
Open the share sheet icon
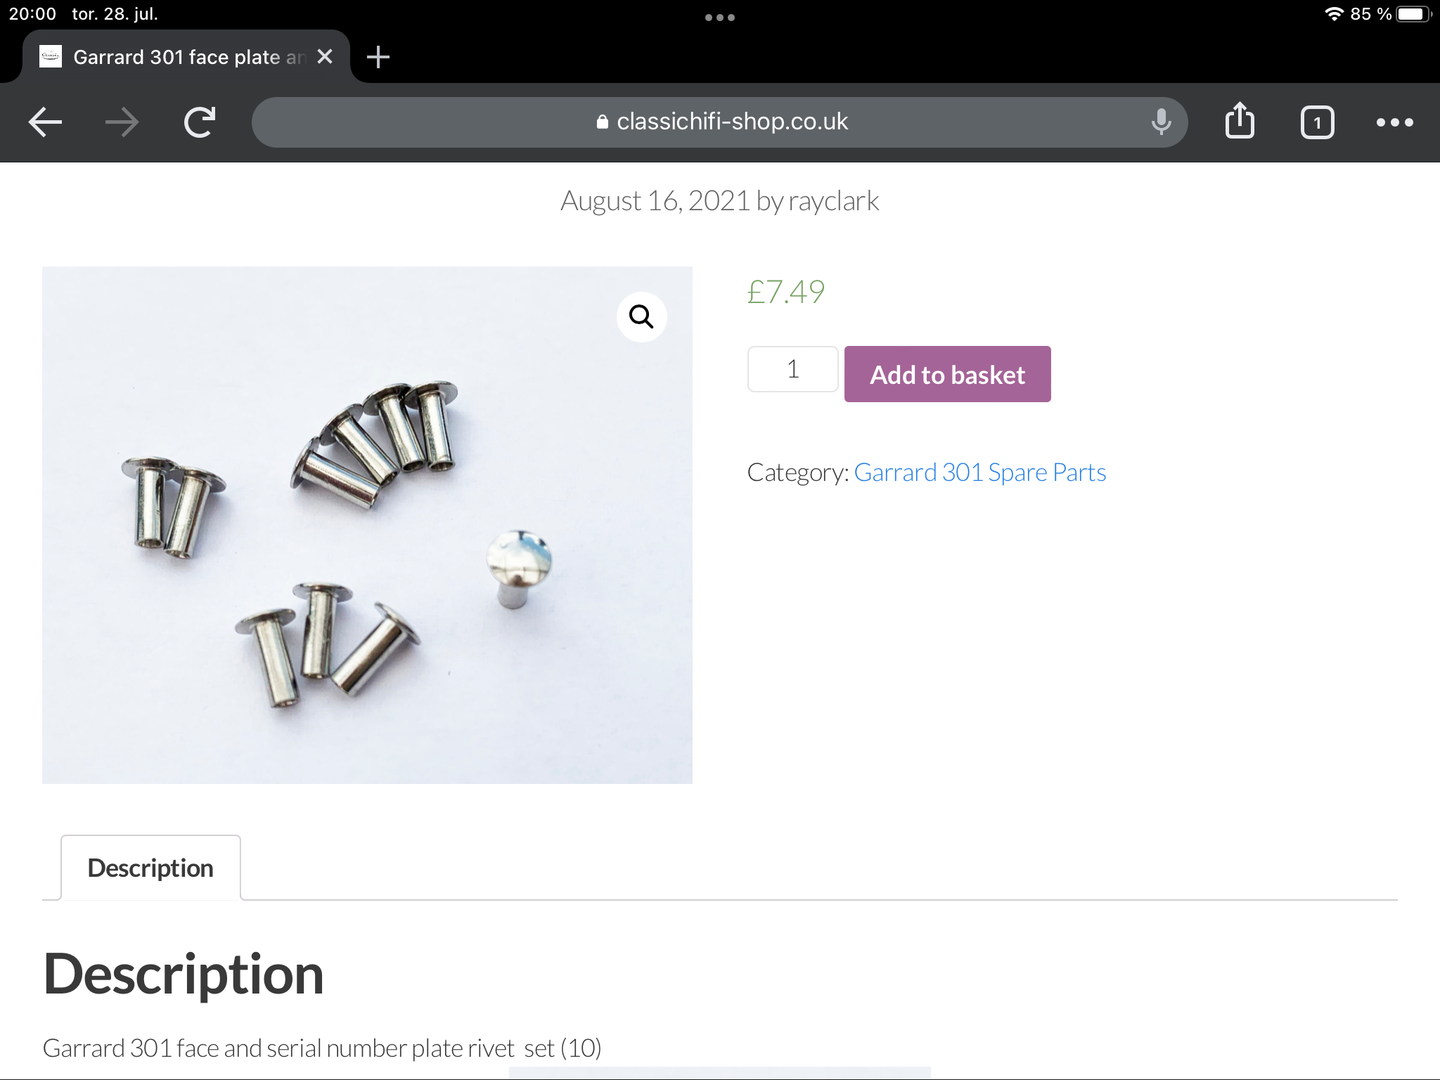pyautogui.click(x=1240, y=122)
